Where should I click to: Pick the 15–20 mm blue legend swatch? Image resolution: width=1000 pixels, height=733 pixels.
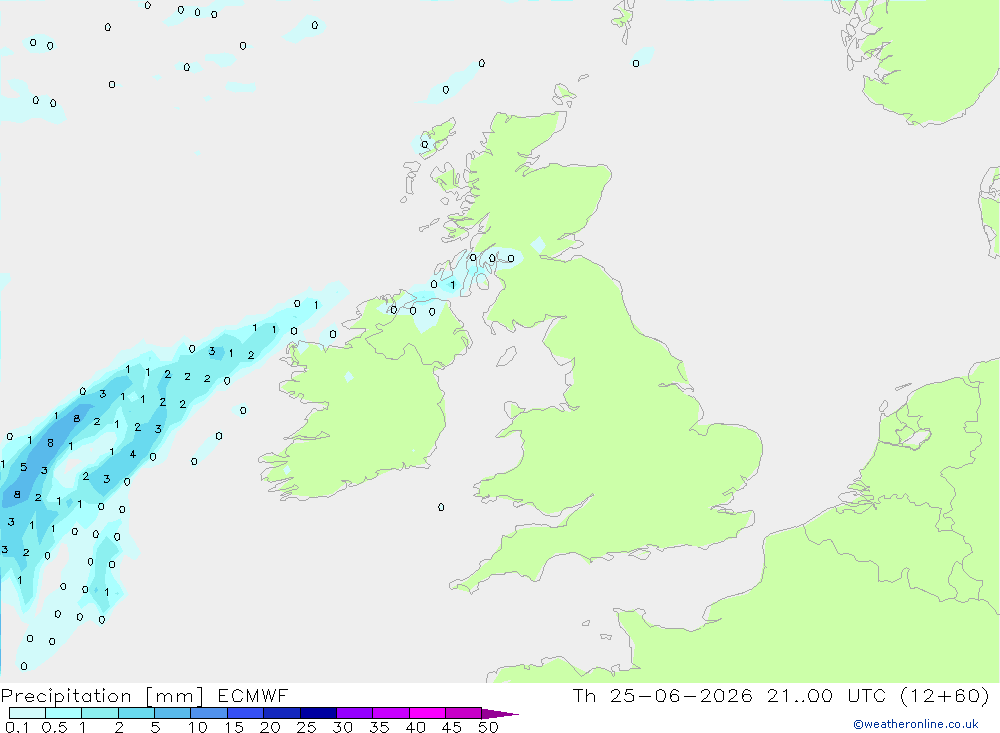coord(246,713)
